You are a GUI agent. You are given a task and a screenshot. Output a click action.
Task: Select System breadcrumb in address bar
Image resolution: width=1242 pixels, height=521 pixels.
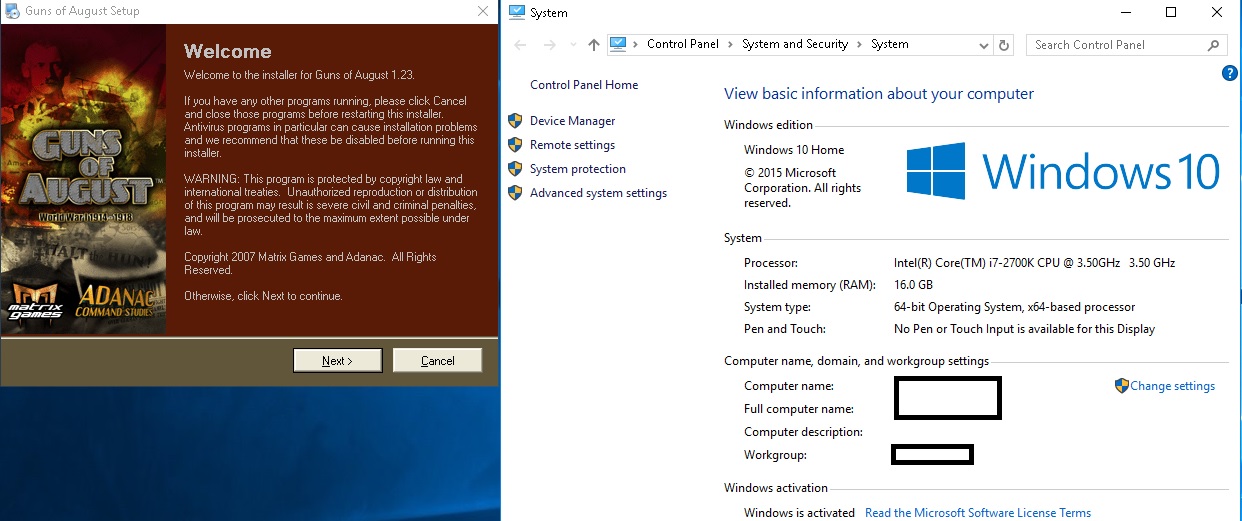tap(889, 44)
